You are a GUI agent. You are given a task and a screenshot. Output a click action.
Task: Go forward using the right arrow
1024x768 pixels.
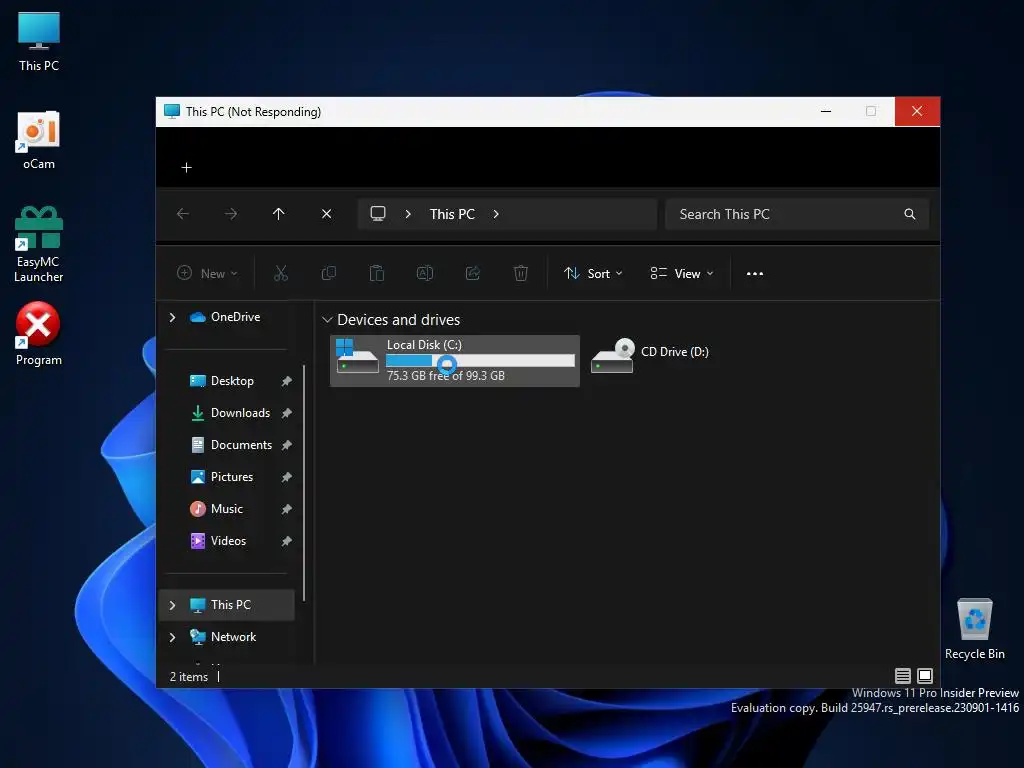[x=231, y=214]
